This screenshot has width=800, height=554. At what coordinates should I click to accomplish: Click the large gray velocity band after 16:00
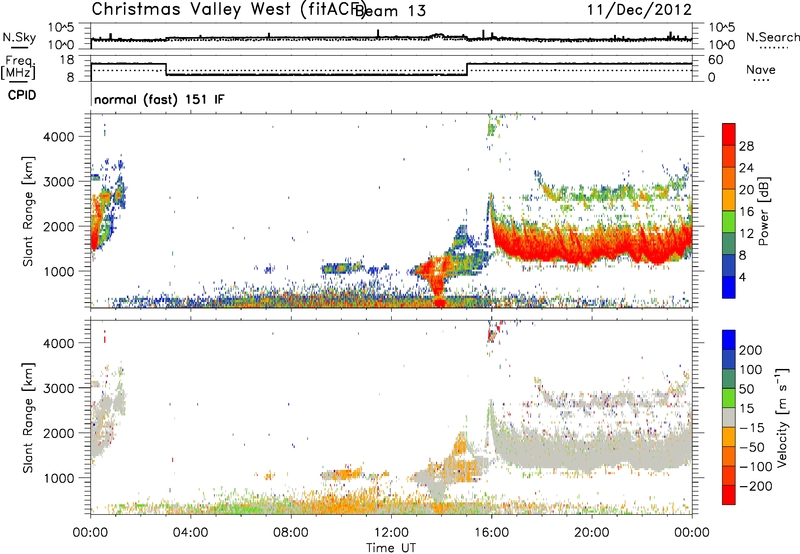(x=592, y=449)
